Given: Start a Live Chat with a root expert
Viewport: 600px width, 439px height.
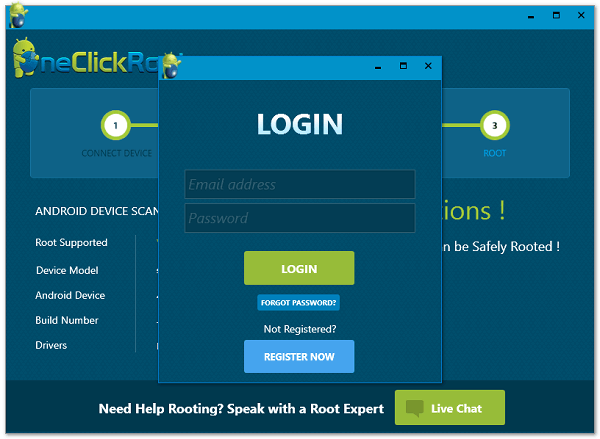Looking at the screenshot, I should (x=450, y=408).
